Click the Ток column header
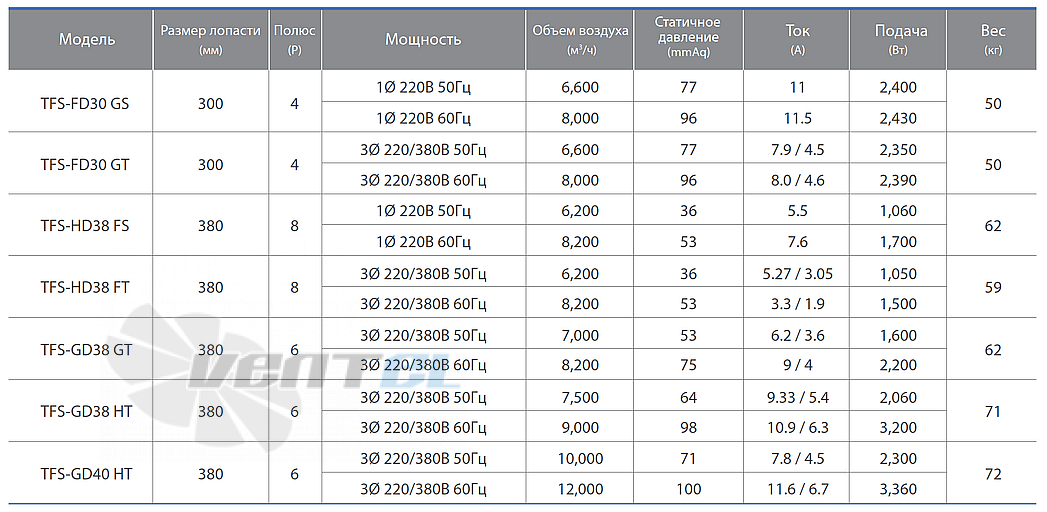This screenshot has height=512, width=1047. coord(797,39)
